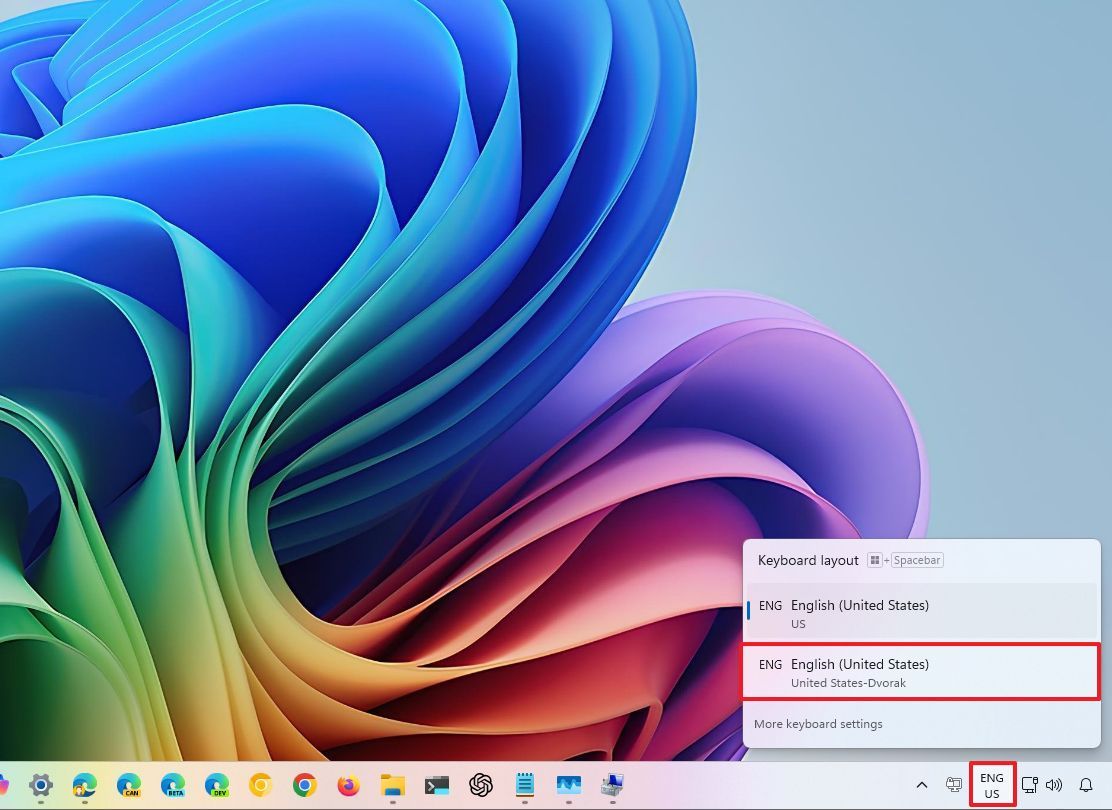1112x810 pixels.
Task: Launch Windows Terminal
Action: pos(435,785)
